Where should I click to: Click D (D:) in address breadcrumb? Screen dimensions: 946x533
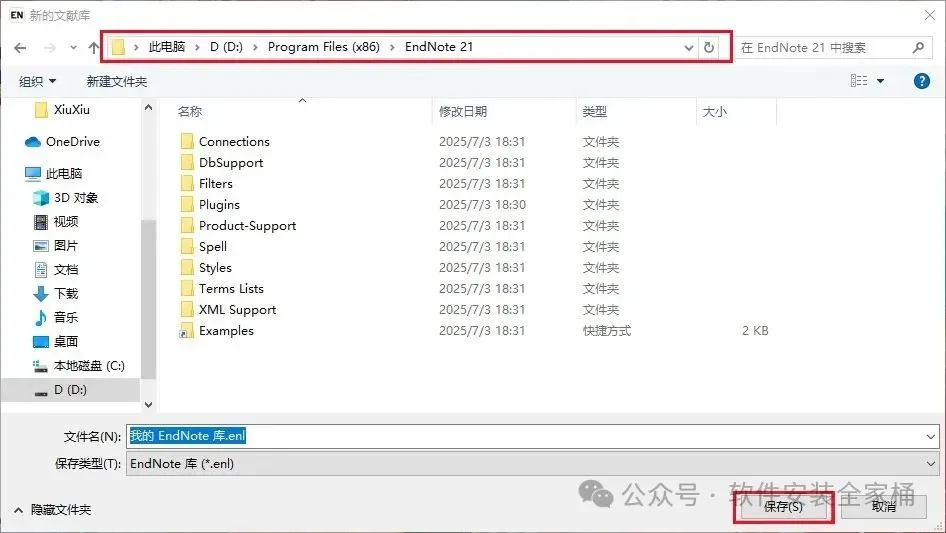(x=226, y=47)
